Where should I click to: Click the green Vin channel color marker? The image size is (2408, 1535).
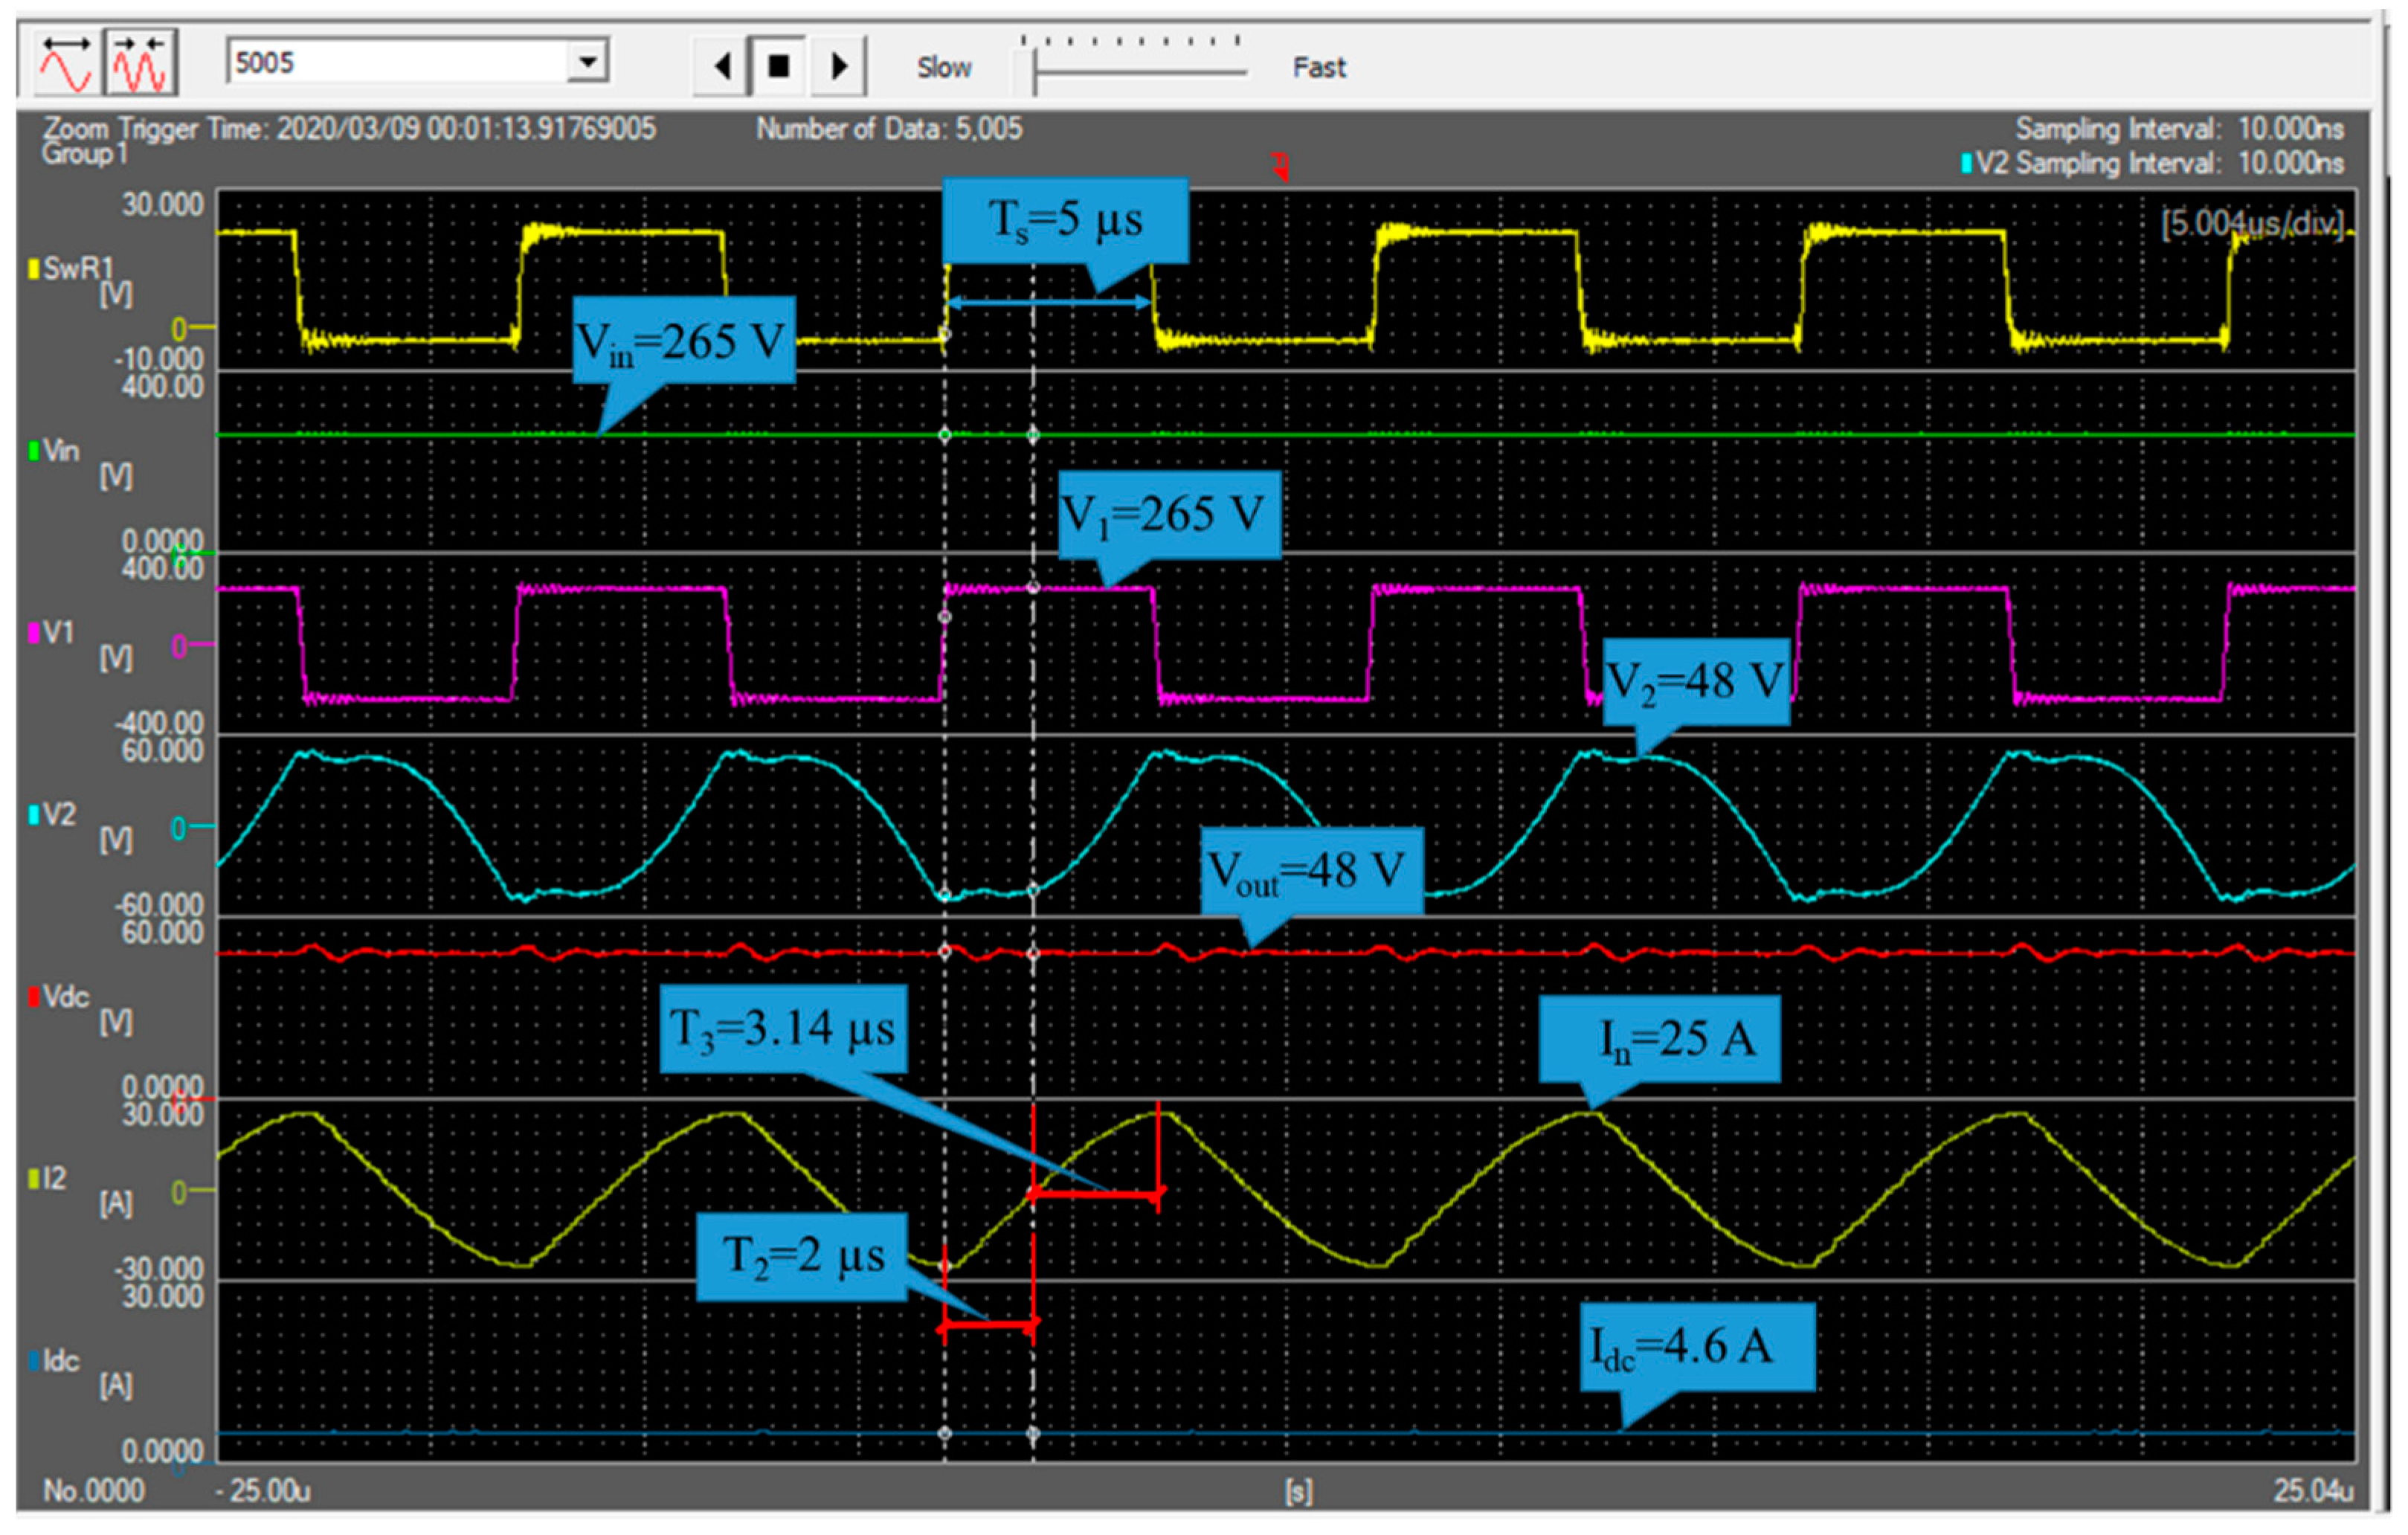coord(33,451)
